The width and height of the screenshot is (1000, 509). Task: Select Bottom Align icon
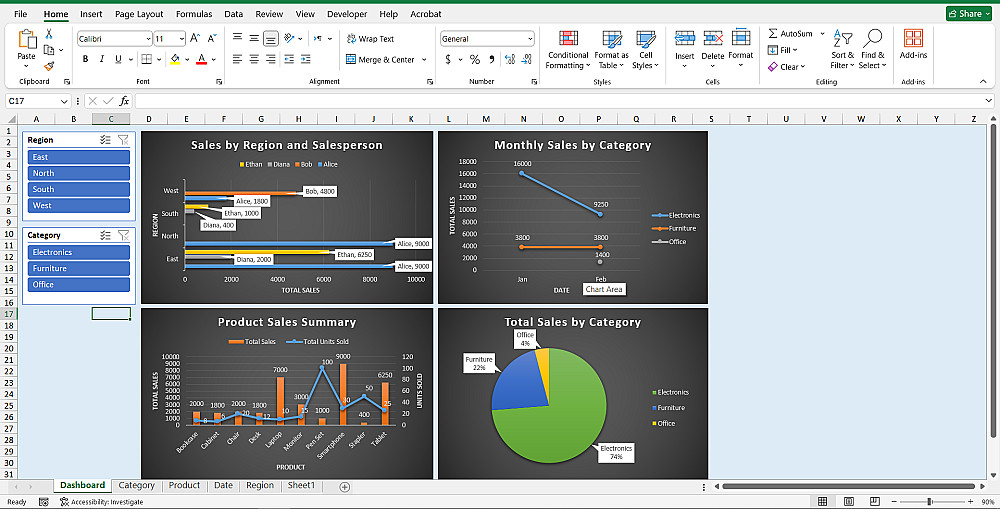tap(270, 39)
